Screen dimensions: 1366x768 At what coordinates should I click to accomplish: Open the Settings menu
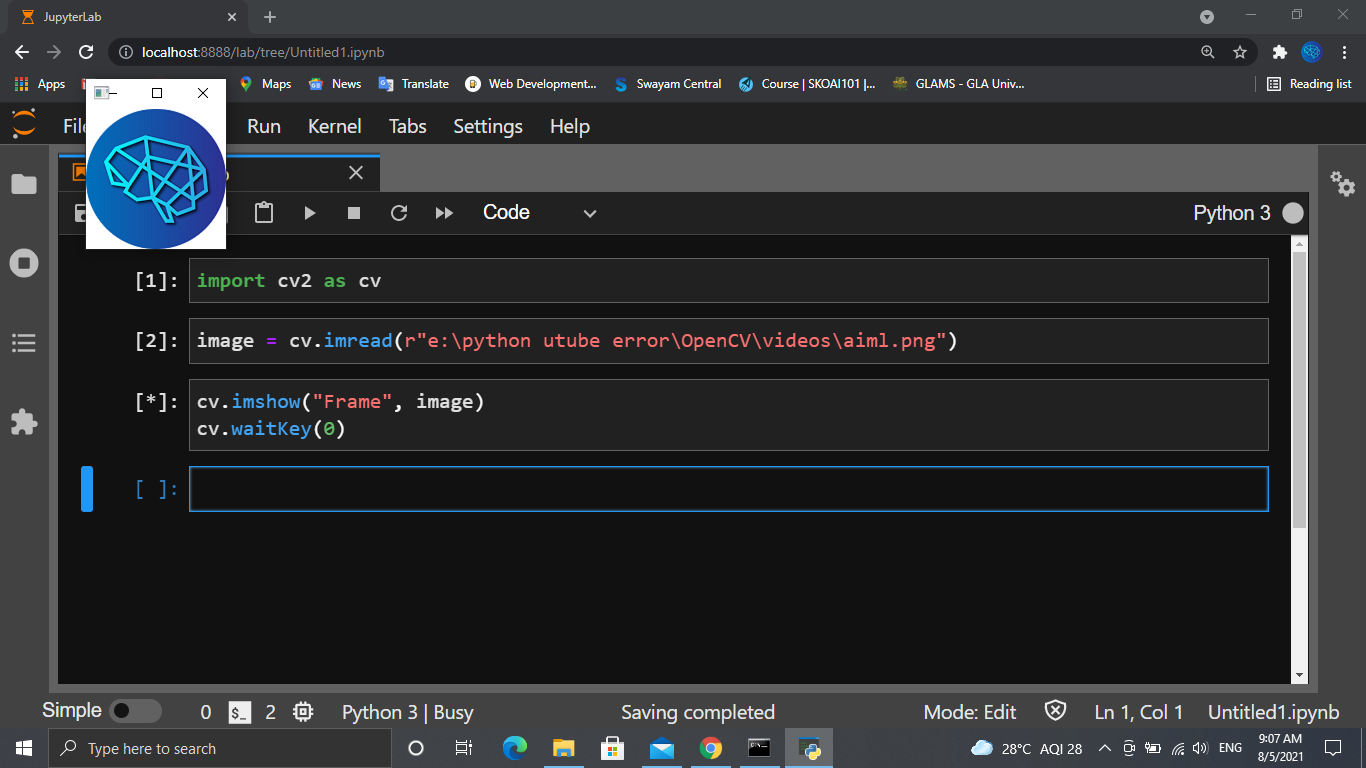tap(488, 126)
